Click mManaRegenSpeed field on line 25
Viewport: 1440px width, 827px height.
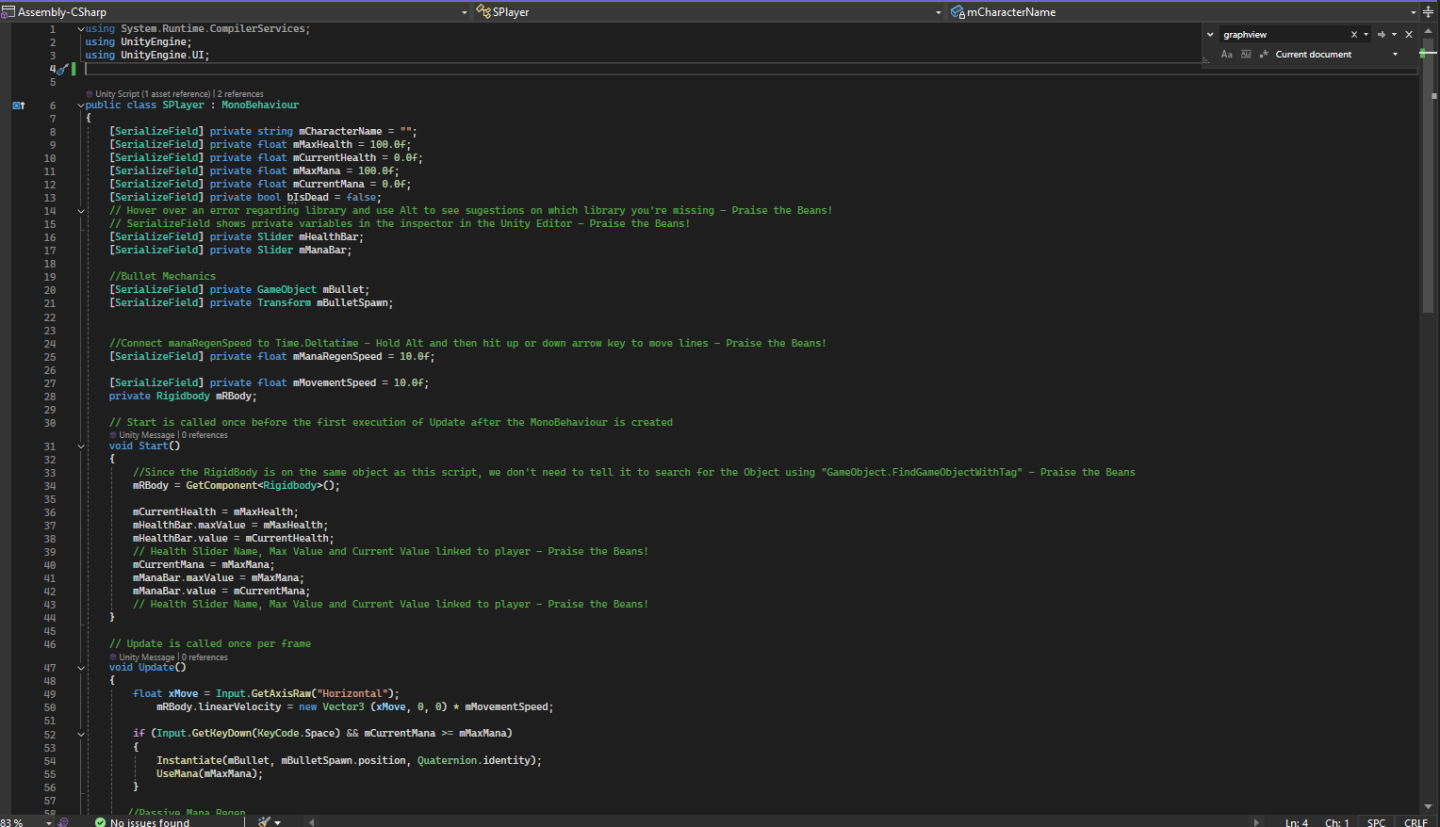click(337, 356)
